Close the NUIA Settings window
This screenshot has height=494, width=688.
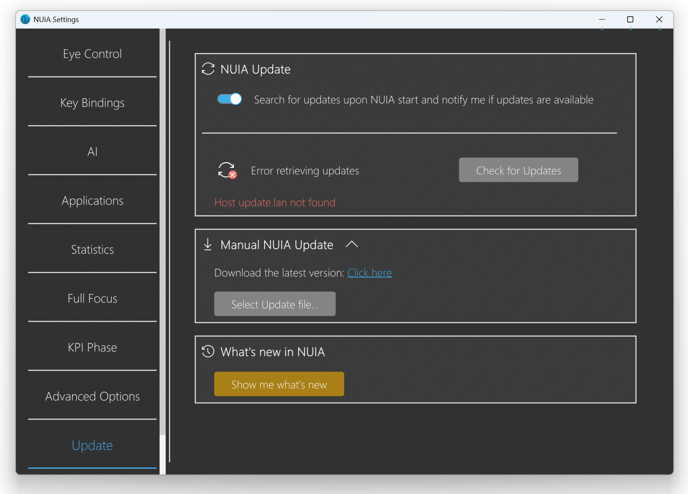coord(659,19)
